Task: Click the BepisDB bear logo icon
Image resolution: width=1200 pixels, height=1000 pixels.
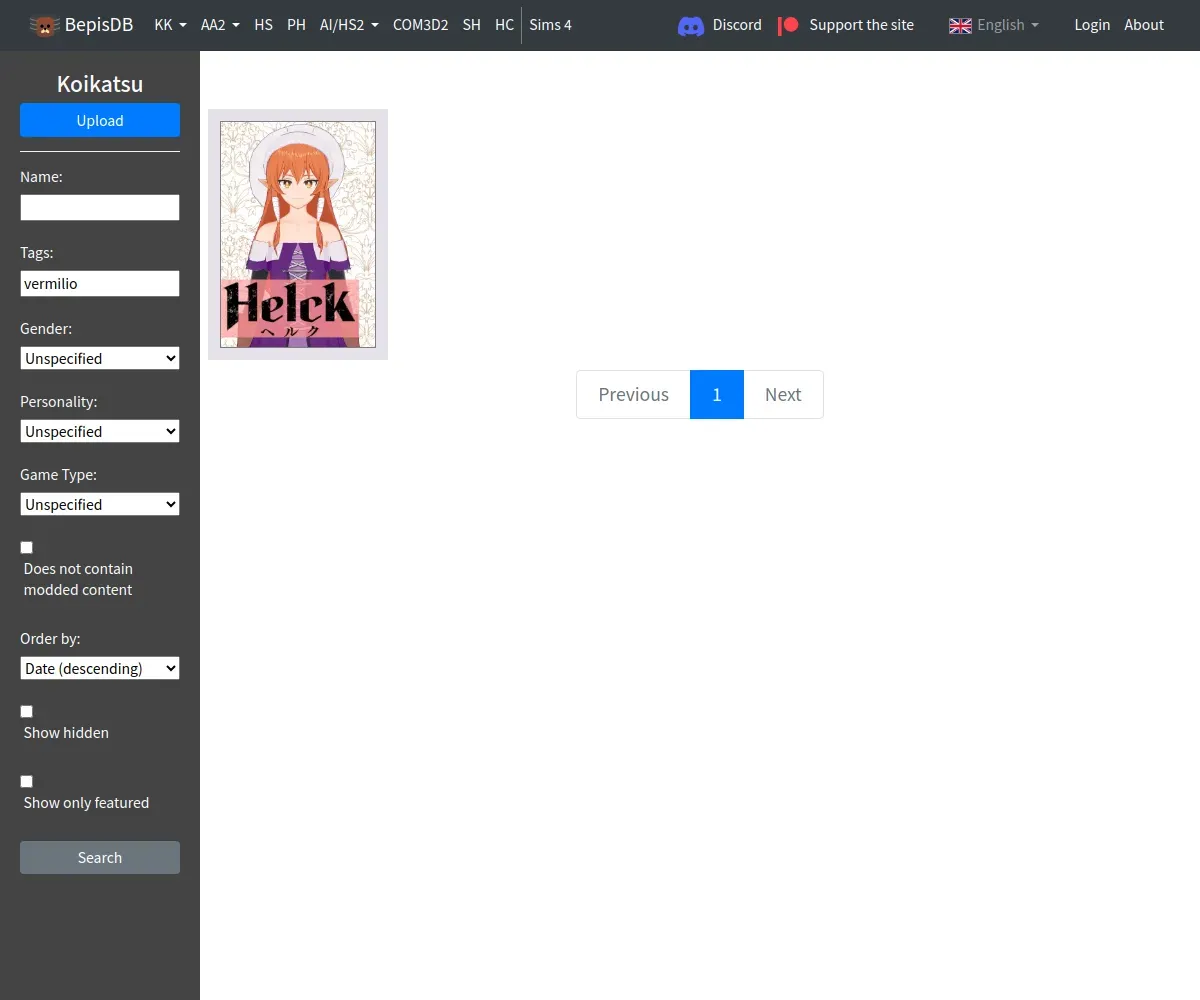Action: 44,25
